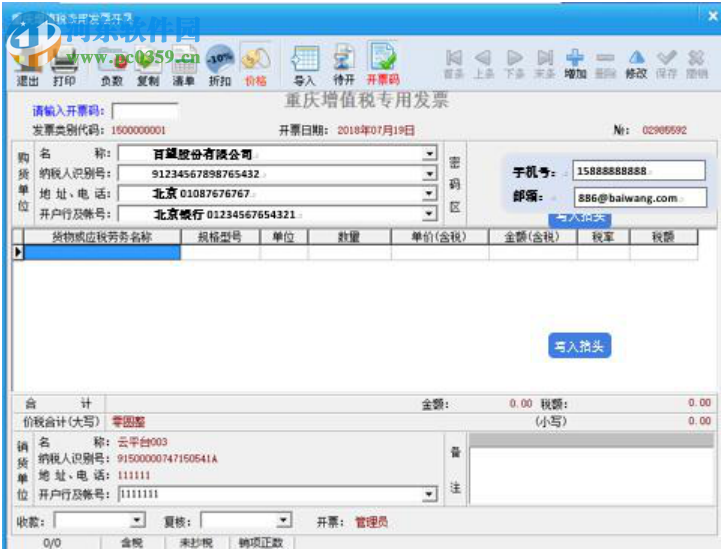Screen dimensions: 726x552
Task: Open the 待开 (pending) invoices icon
Action: tap(344, 66)
